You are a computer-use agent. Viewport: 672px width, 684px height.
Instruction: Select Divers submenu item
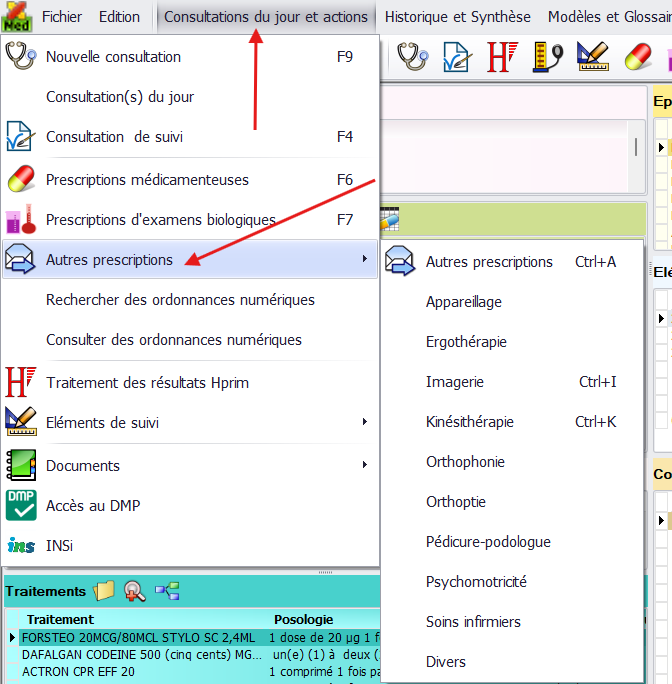pos(512,662)
